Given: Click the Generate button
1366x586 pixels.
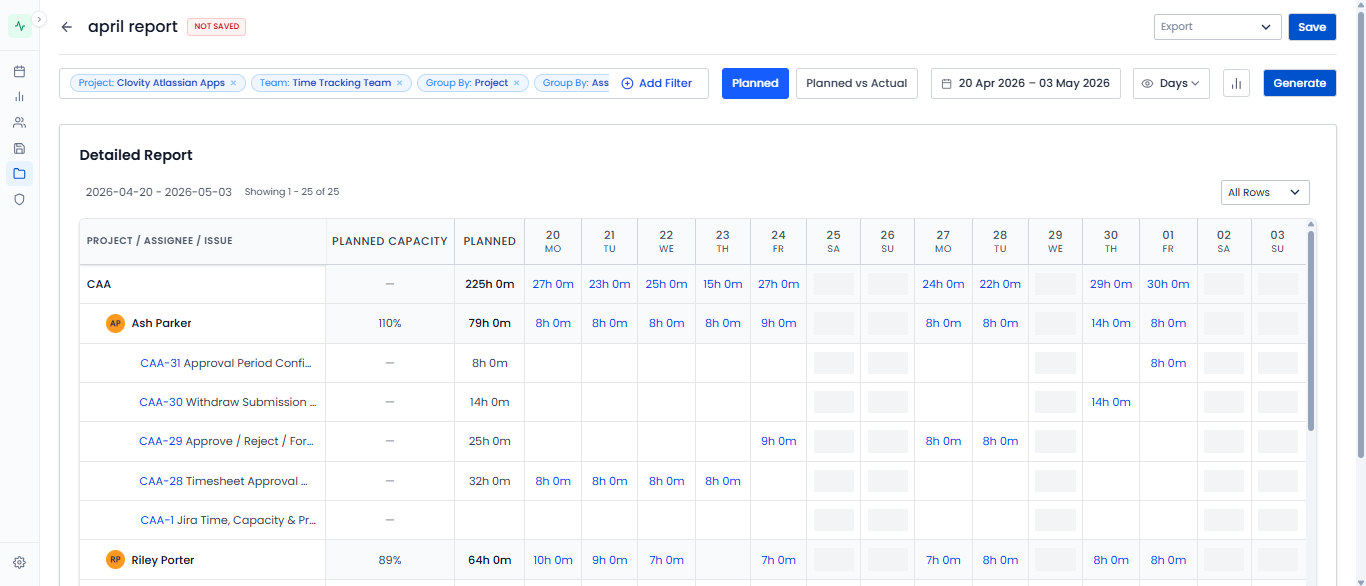Looking at the screenshot, I should pyautogui.click(x=1299, y=83).
